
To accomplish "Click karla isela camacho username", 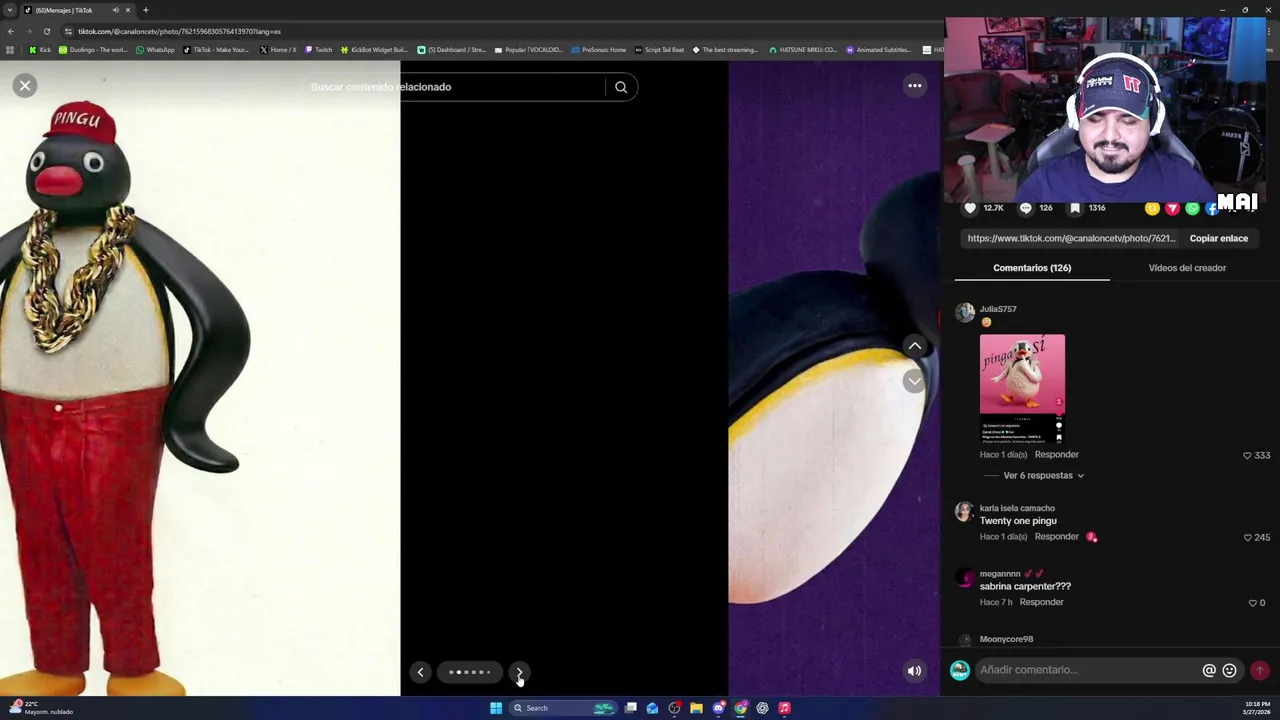I will pos(1017,508).
